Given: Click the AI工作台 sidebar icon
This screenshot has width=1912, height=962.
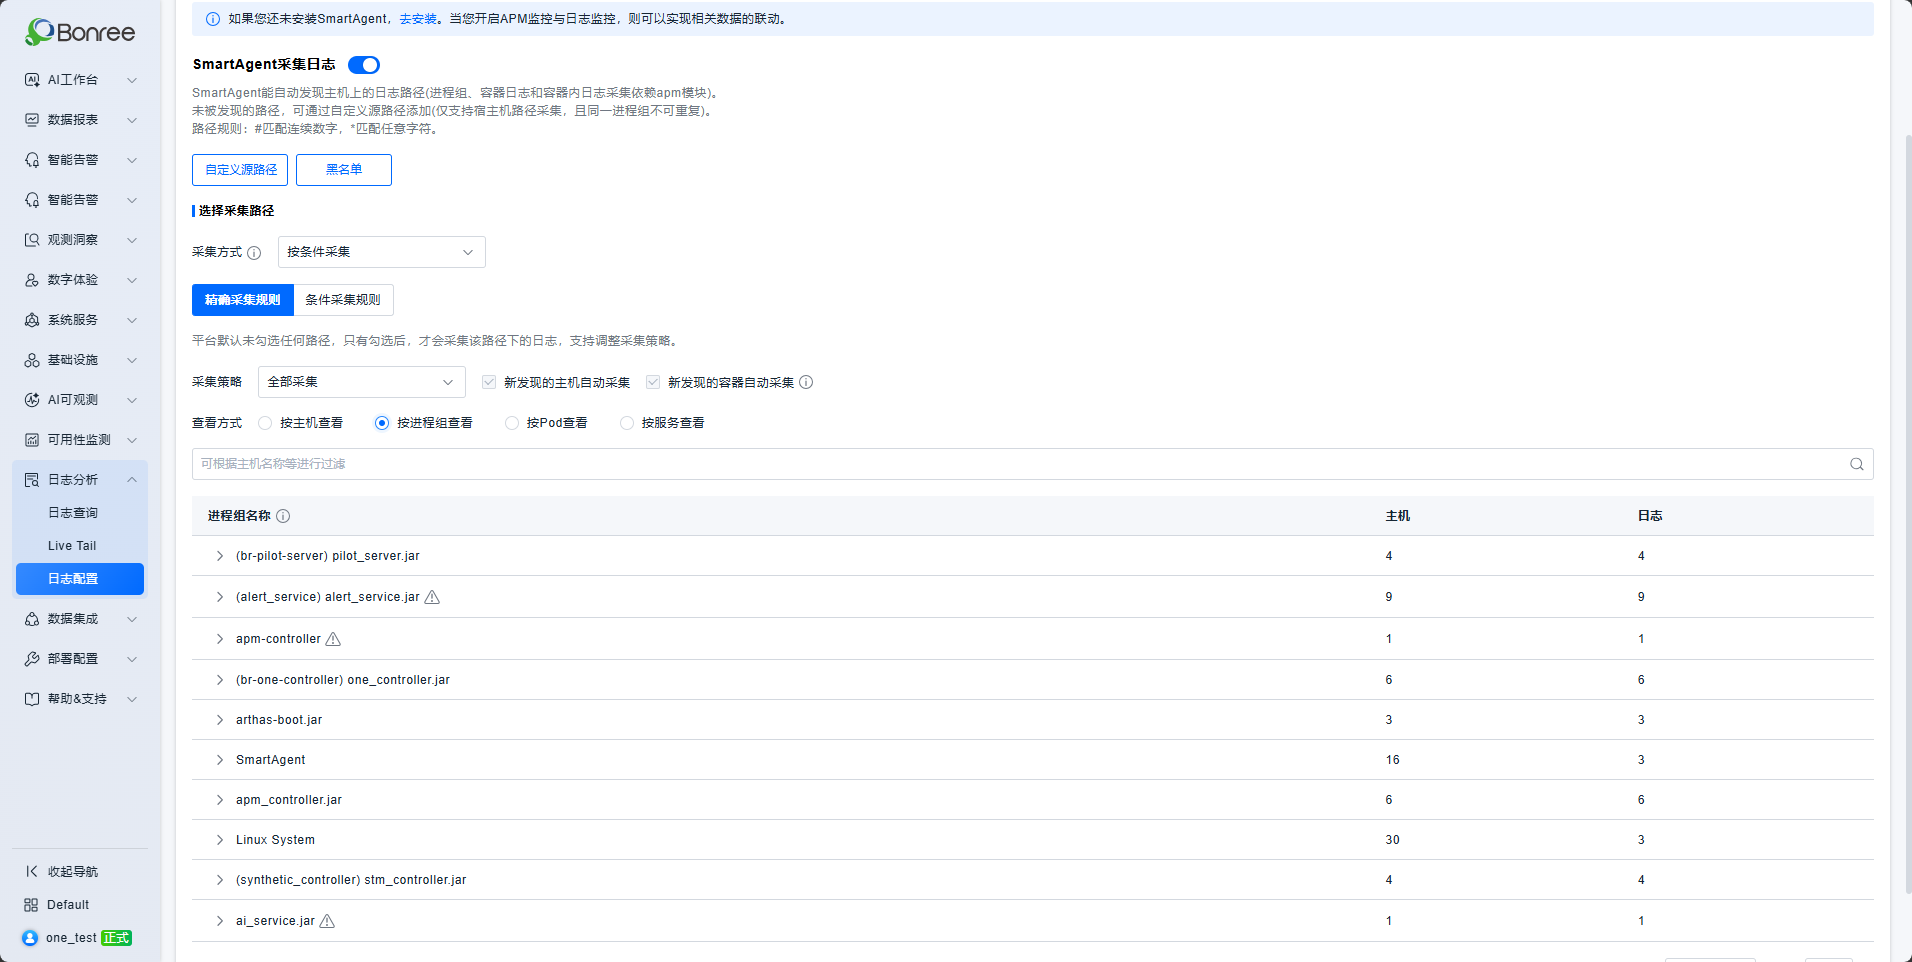Looking at the screenshot, I should (32, 80).
